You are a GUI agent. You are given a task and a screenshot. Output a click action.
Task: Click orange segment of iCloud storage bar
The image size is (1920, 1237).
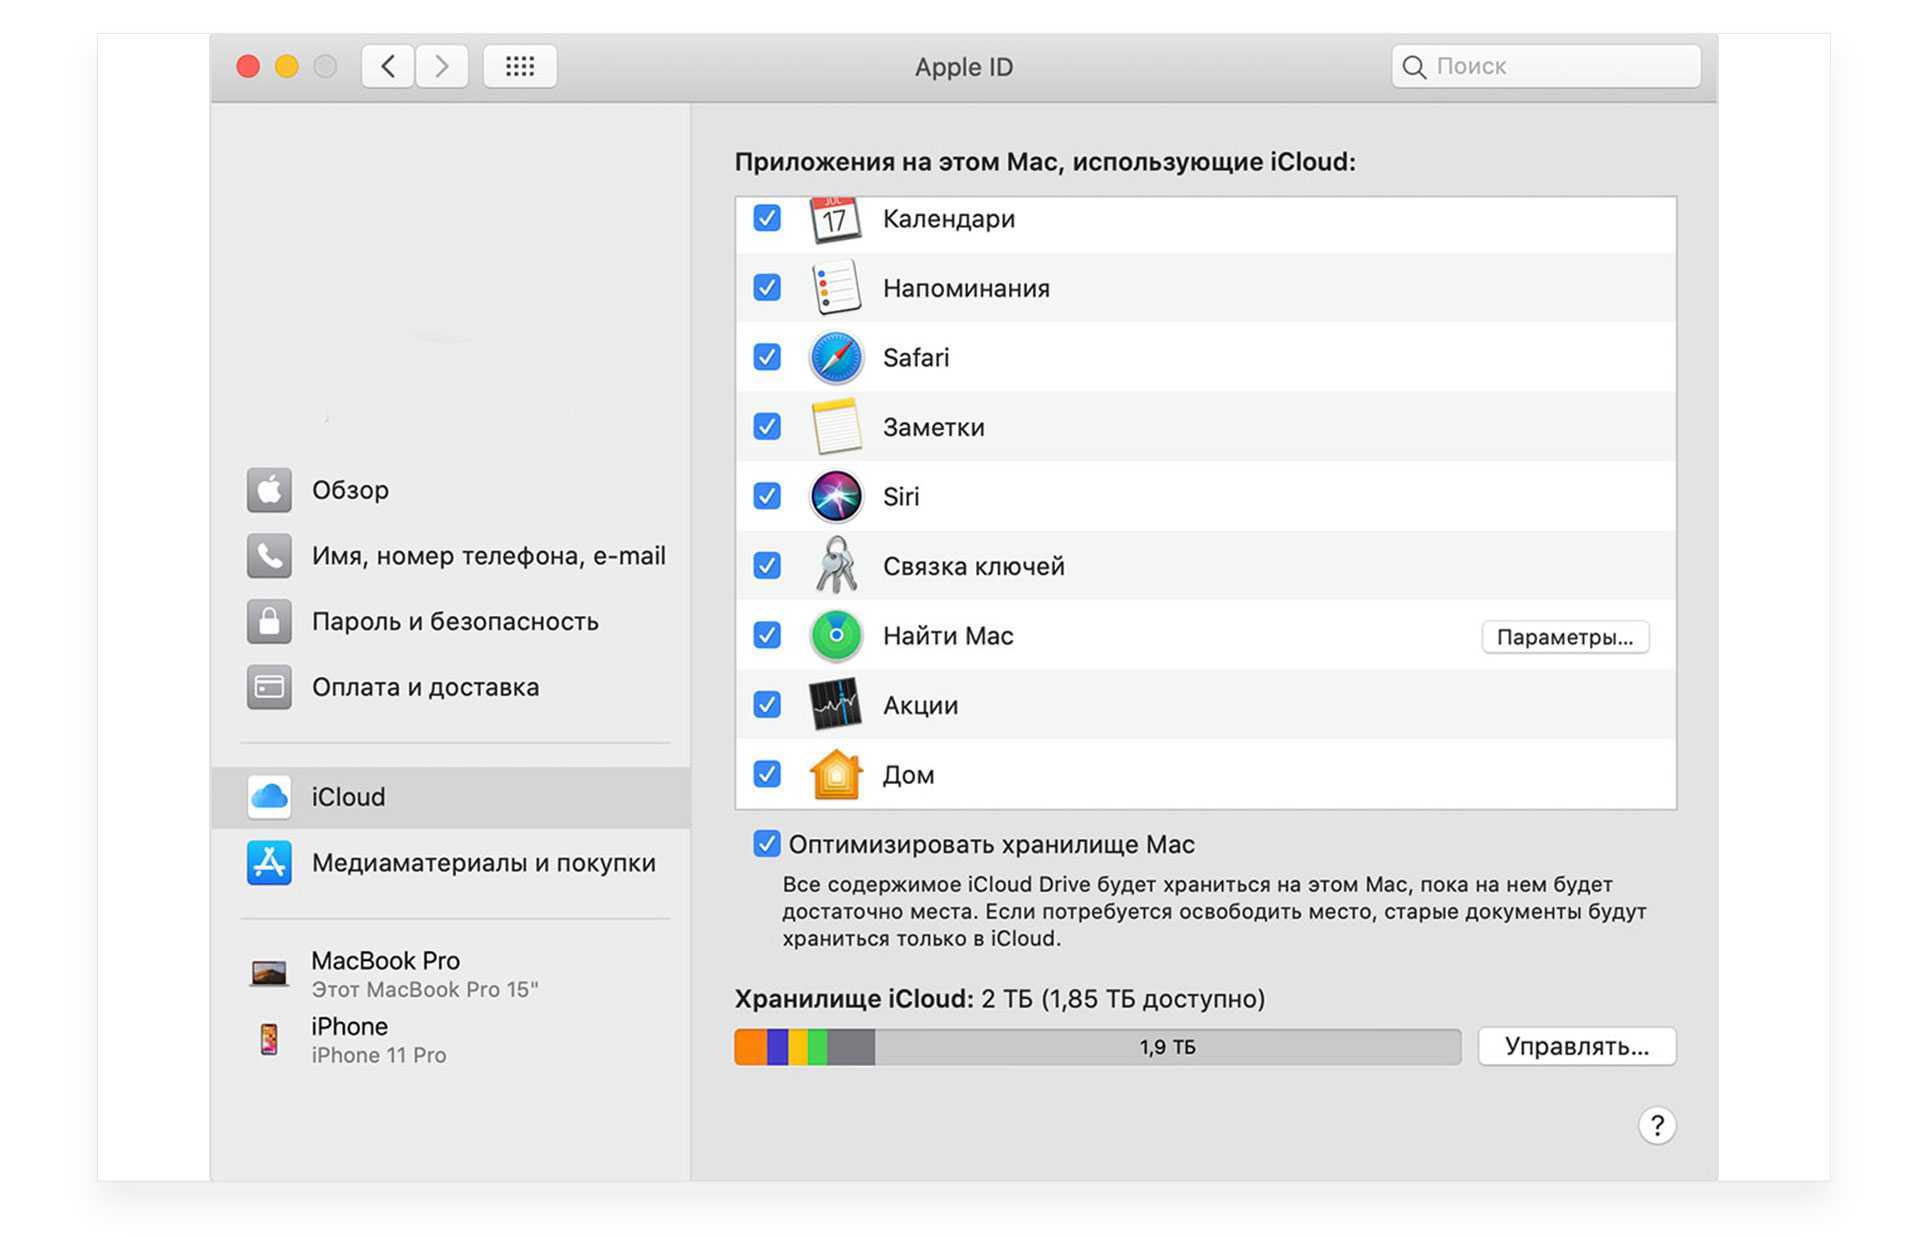(751, 1047)
